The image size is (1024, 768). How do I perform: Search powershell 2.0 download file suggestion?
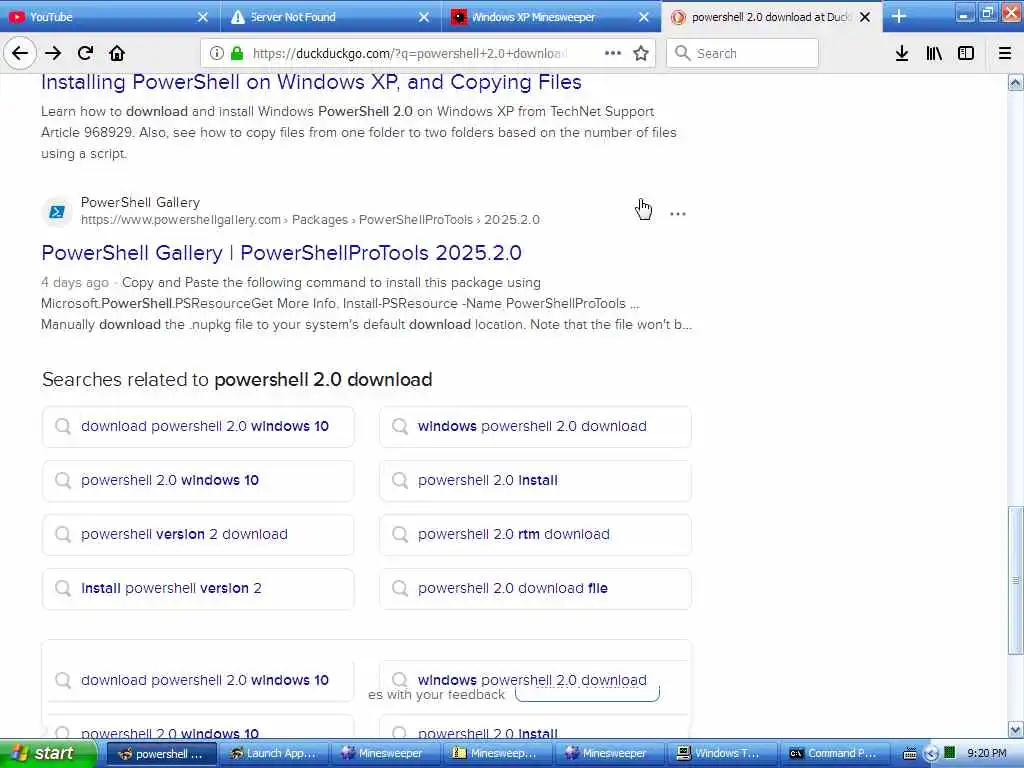point(536,589)
